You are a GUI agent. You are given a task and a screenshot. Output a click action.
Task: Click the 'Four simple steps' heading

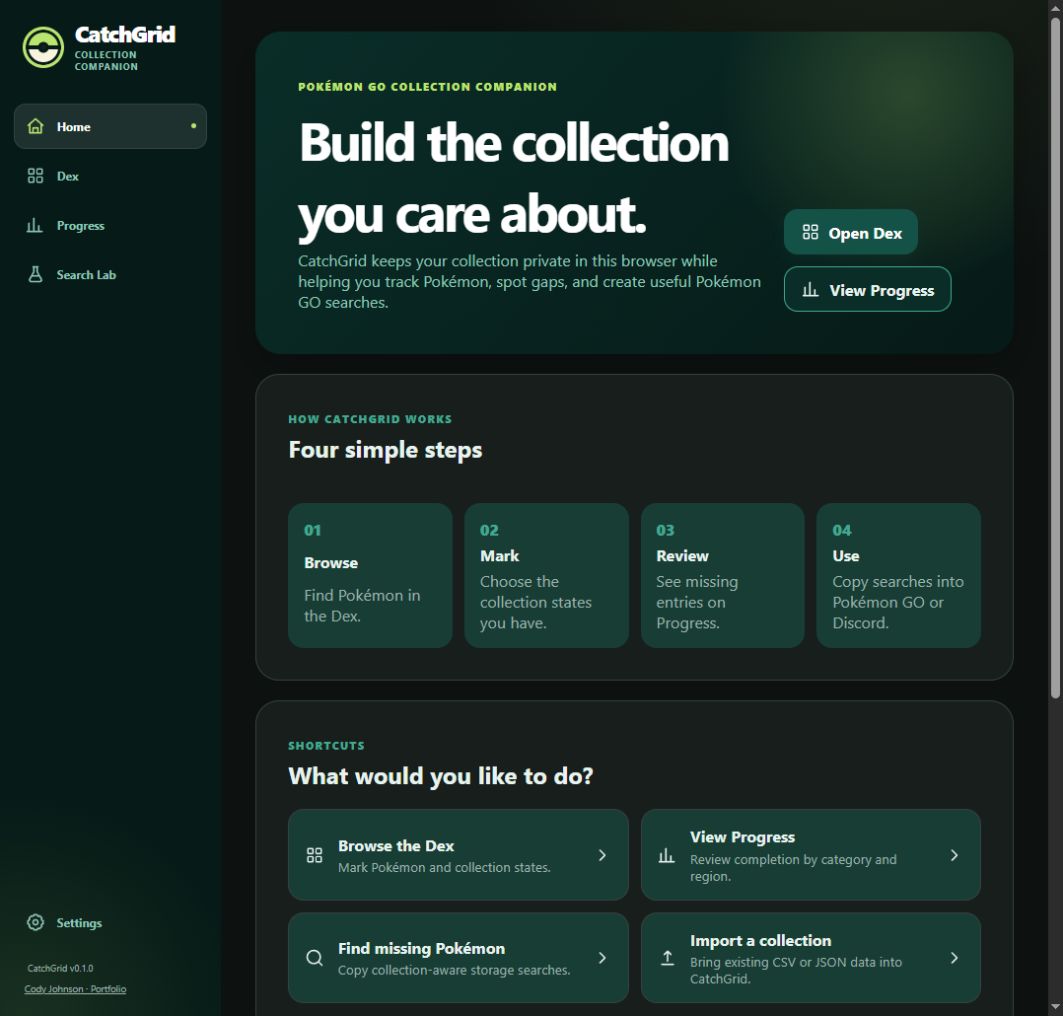pyautogui.click(x=385, y=450)
